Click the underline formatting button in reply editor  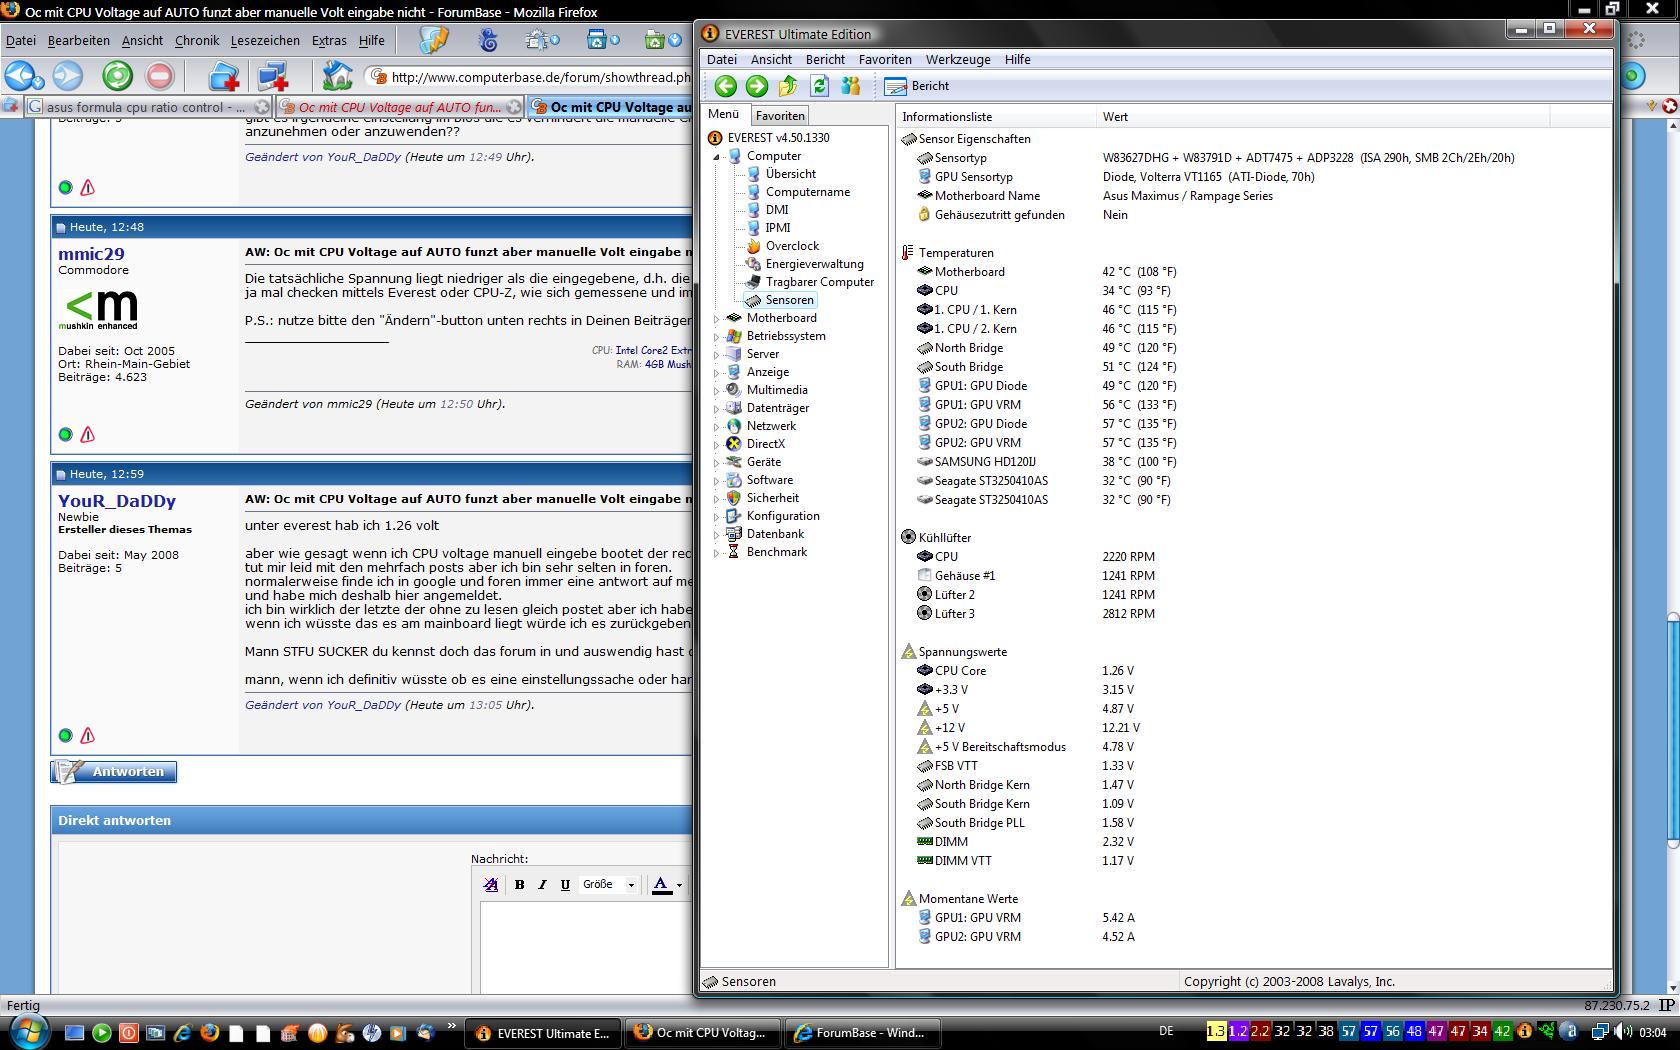pyautogui.click(x=565, y=885)
